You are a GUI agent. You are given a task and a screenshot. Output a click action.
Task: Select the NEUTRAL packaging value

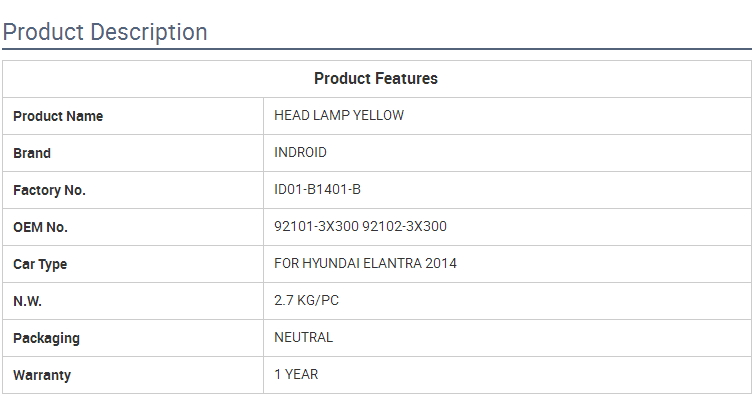pyautogui.click(x=303, y=338)
